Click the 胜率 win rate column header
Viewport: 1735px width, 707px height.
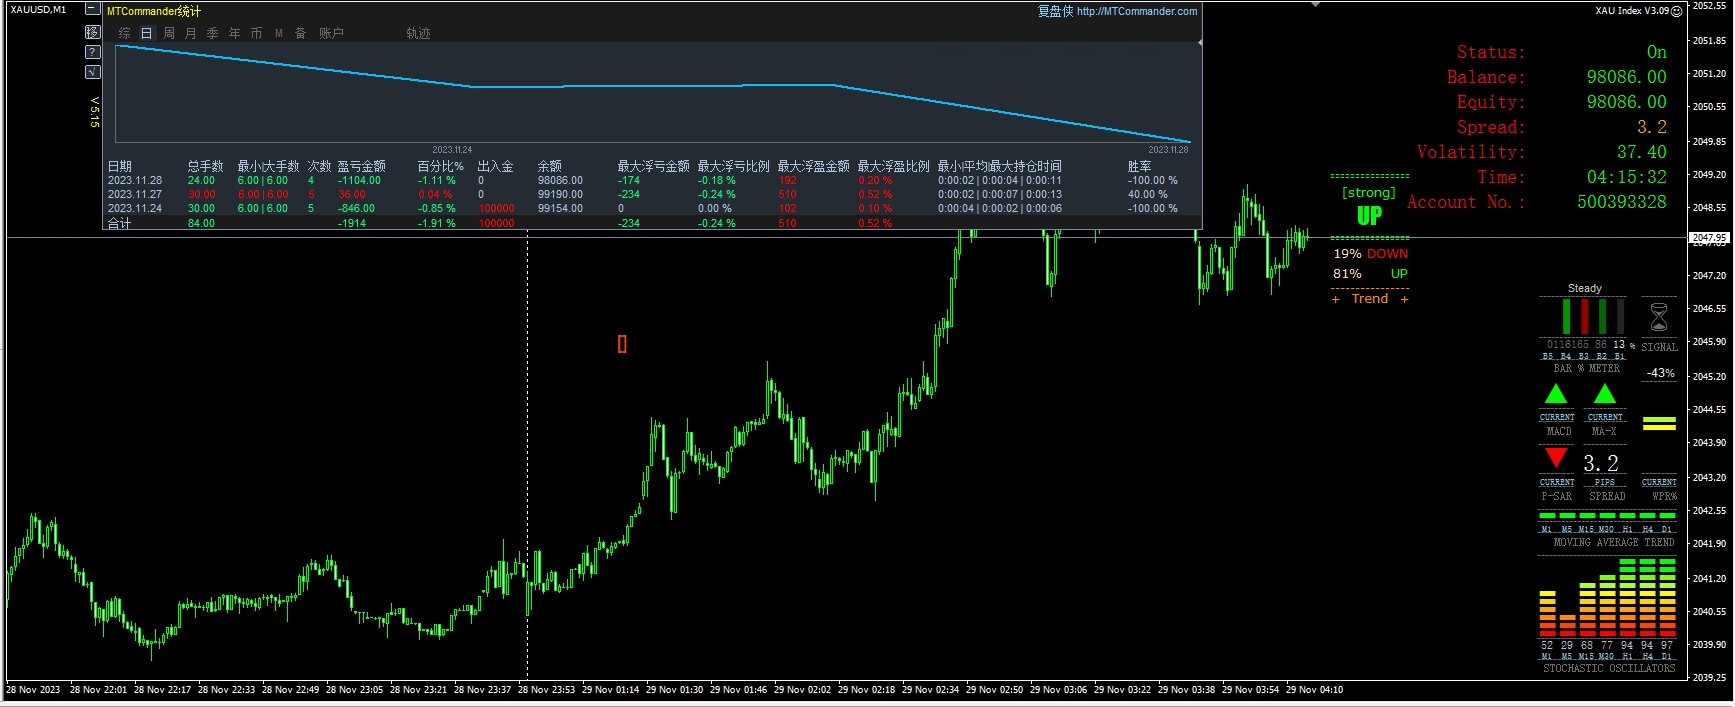point(1139,166)
